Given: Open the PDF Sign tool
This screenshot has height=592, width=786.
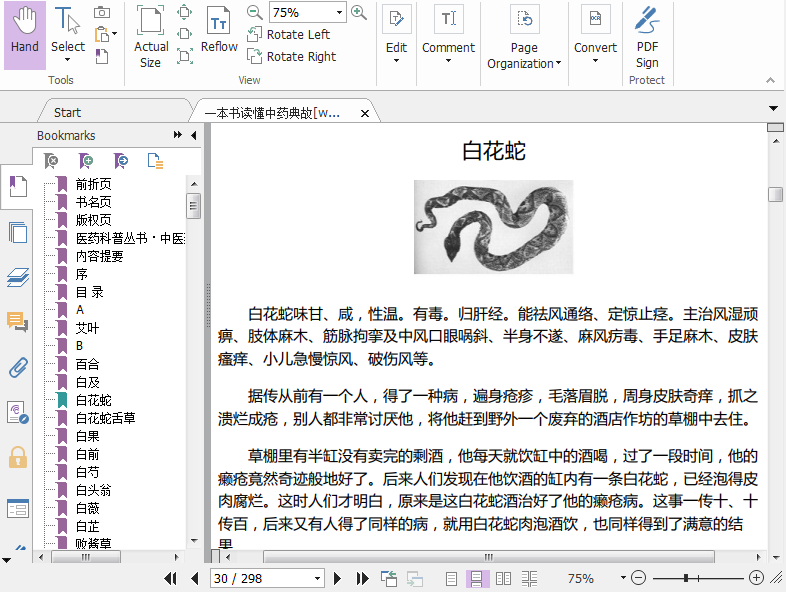Looking at the screenshot, I should pos(647,38).
